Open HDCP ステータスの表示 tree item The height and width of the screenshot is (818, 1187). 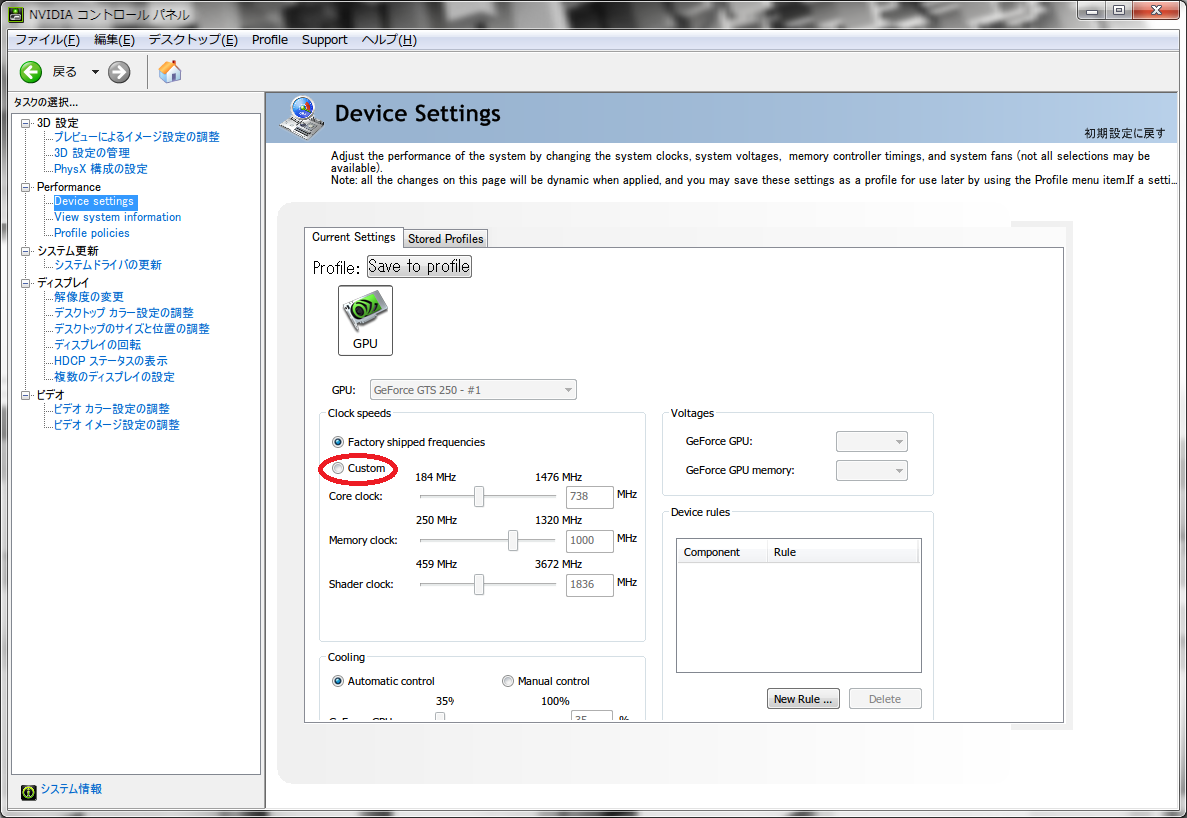[x=111, y=361]
